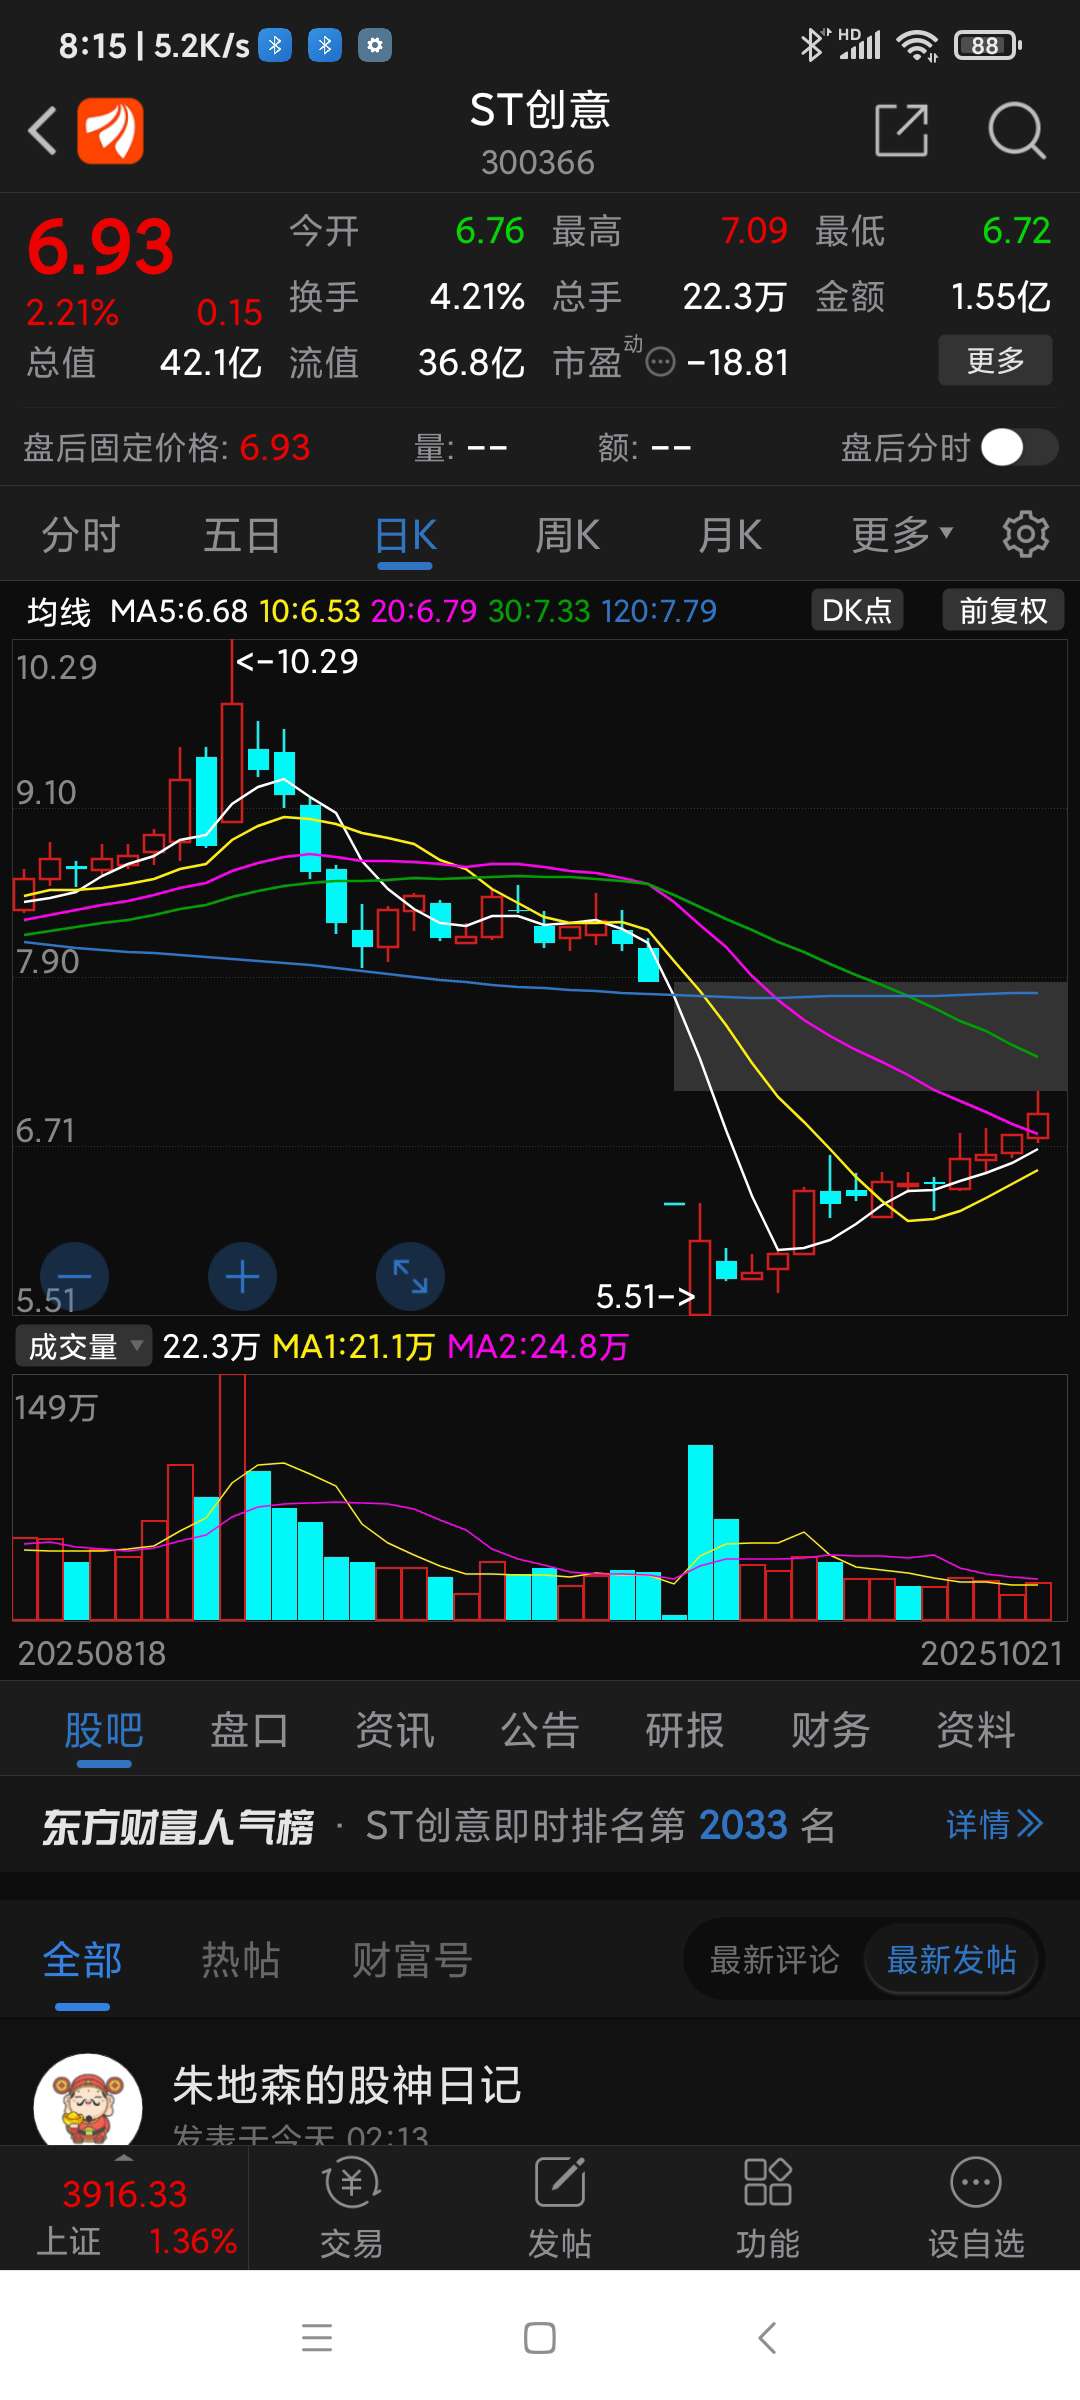
Task: Open the 盘口 tab
Action: pyautogui.click(x=249, y=1730)
